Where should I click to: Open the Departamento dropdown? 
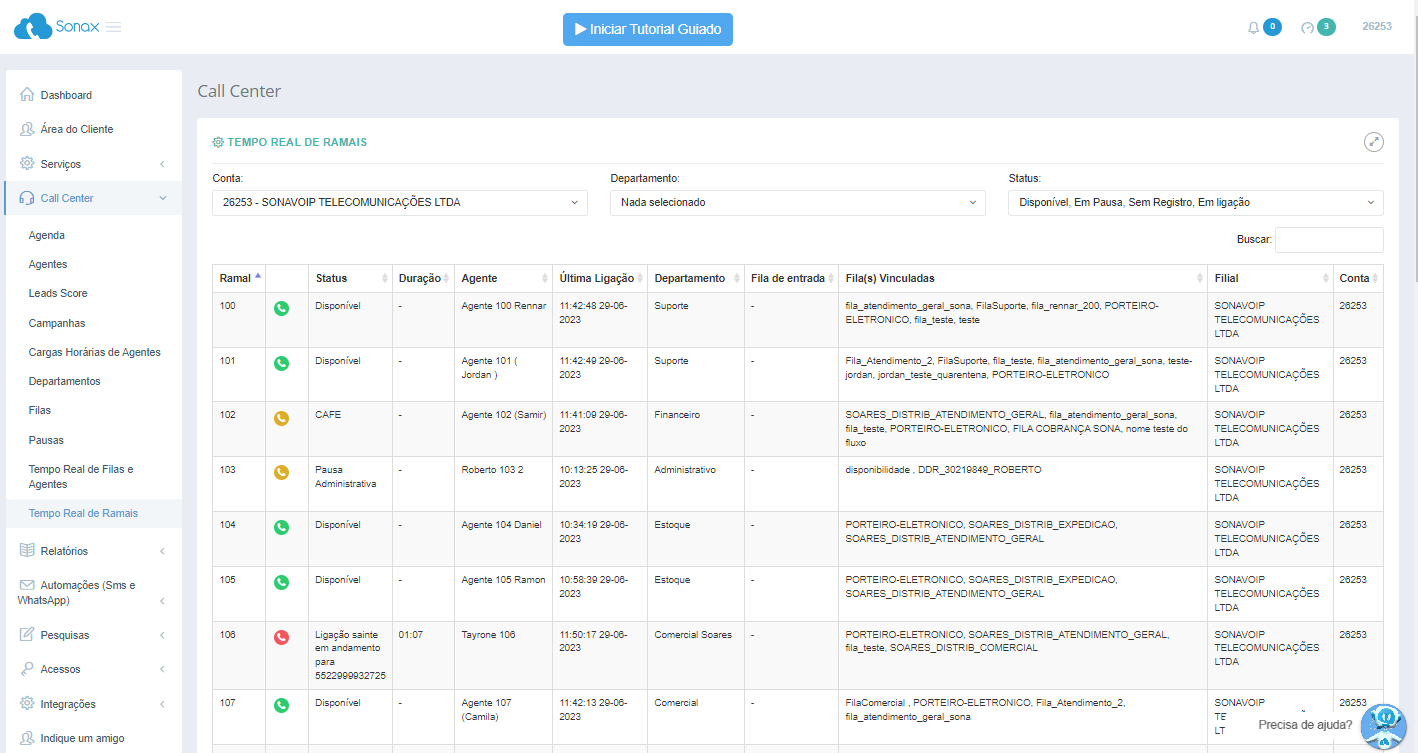tap(797, 202)
